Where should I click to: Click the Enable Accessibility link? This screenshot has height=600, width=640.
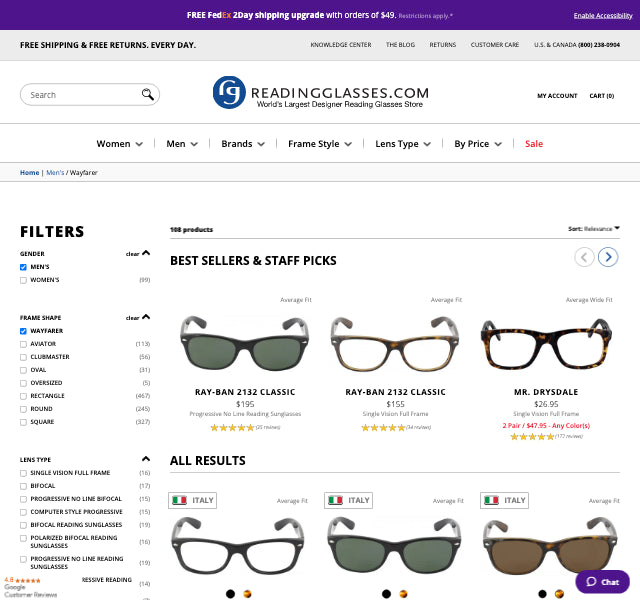(603, 16)
